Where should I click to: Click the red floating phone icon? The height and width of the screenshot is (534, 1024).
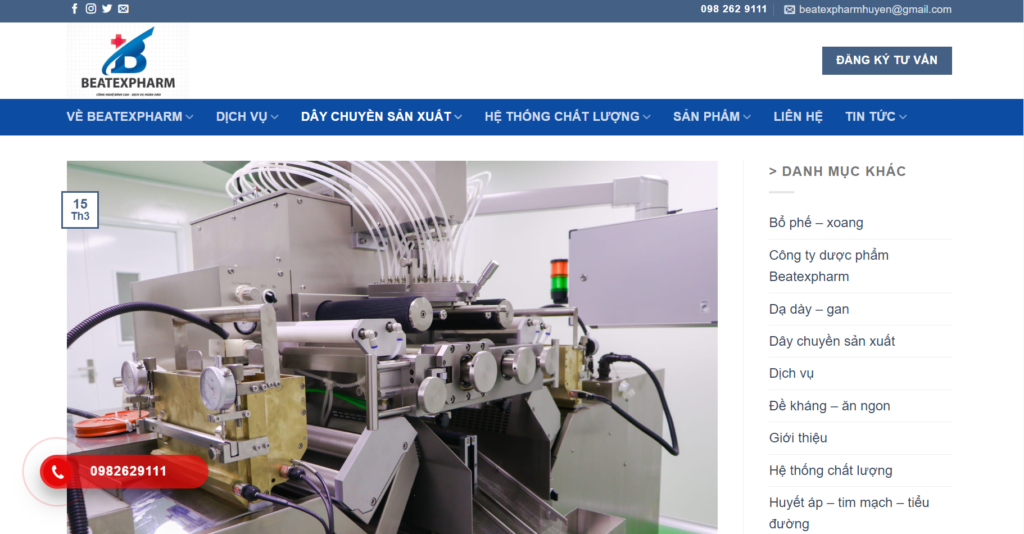pos(58,471)
